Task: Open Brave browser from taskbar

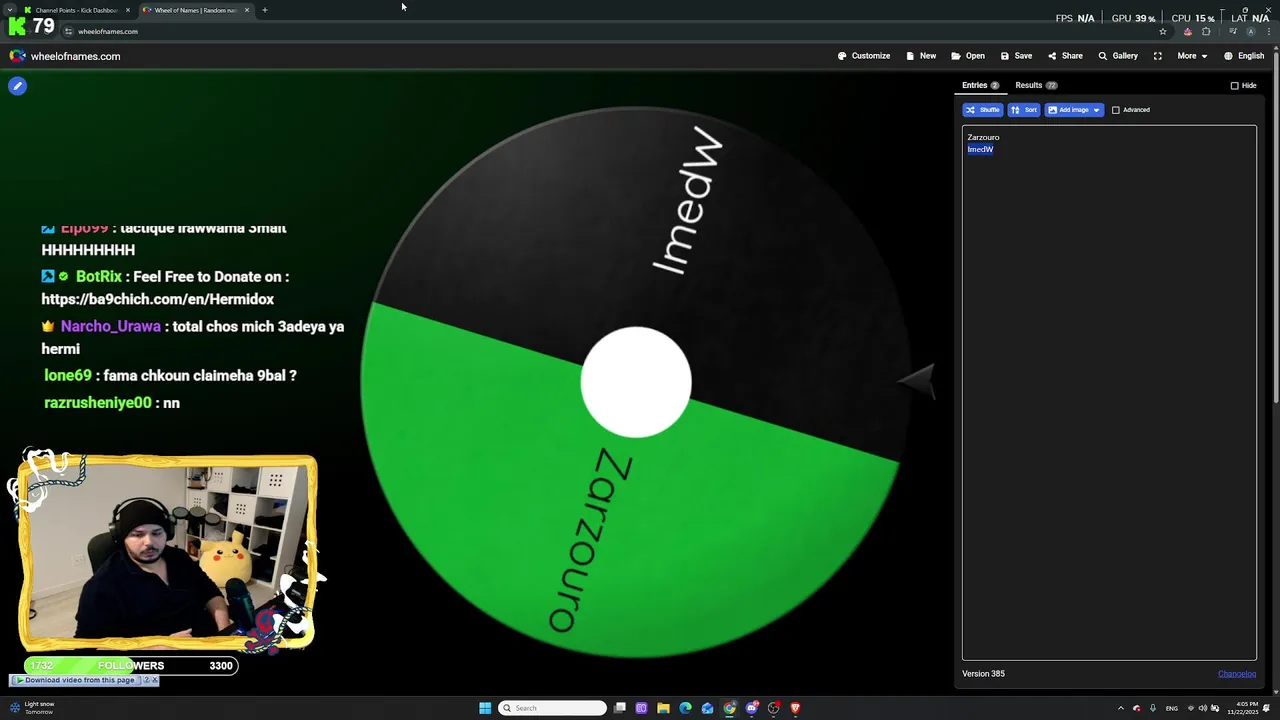Action: (795, 708)
